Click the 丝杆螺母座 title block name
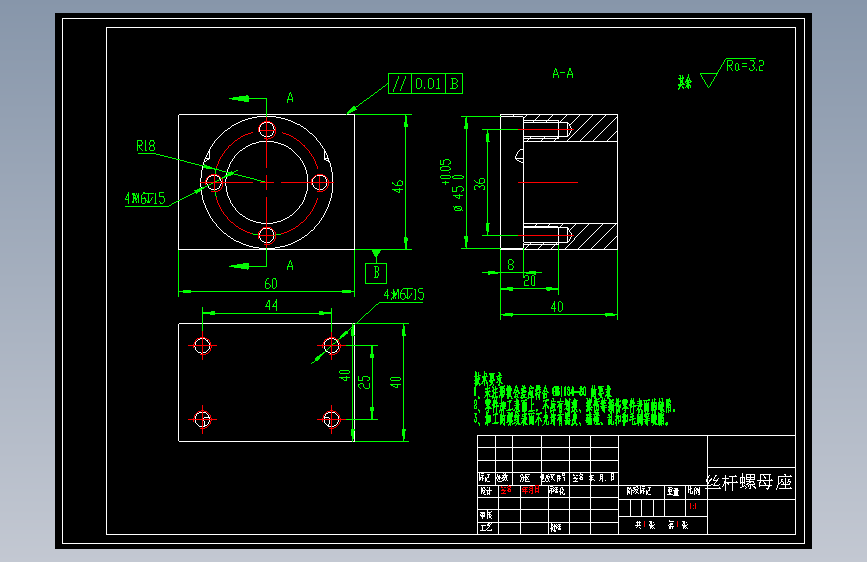Viewport: 867px width, 562px height. [x=750, y=482]
